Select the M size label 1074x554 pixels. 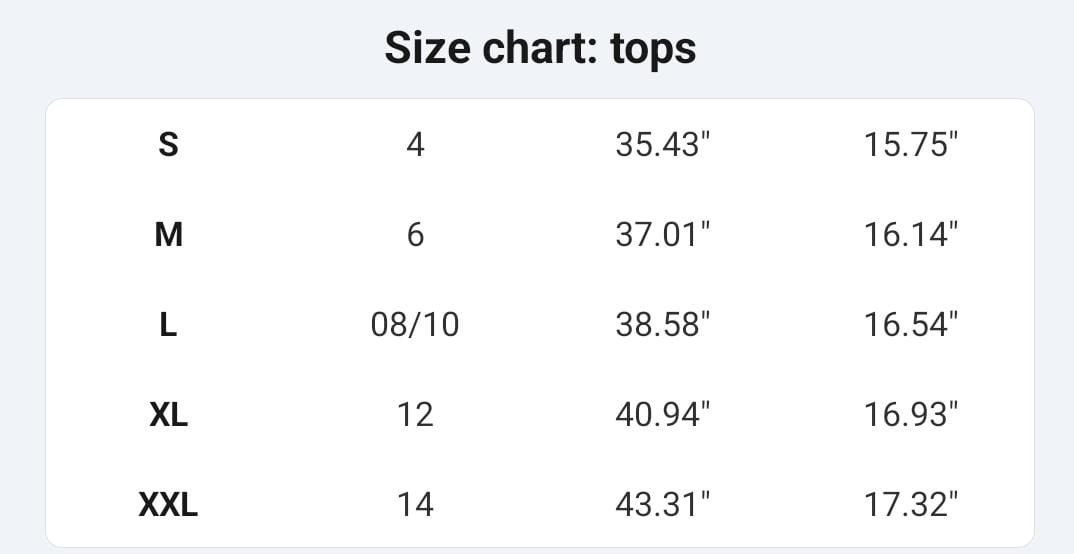(x=168, y=235)
